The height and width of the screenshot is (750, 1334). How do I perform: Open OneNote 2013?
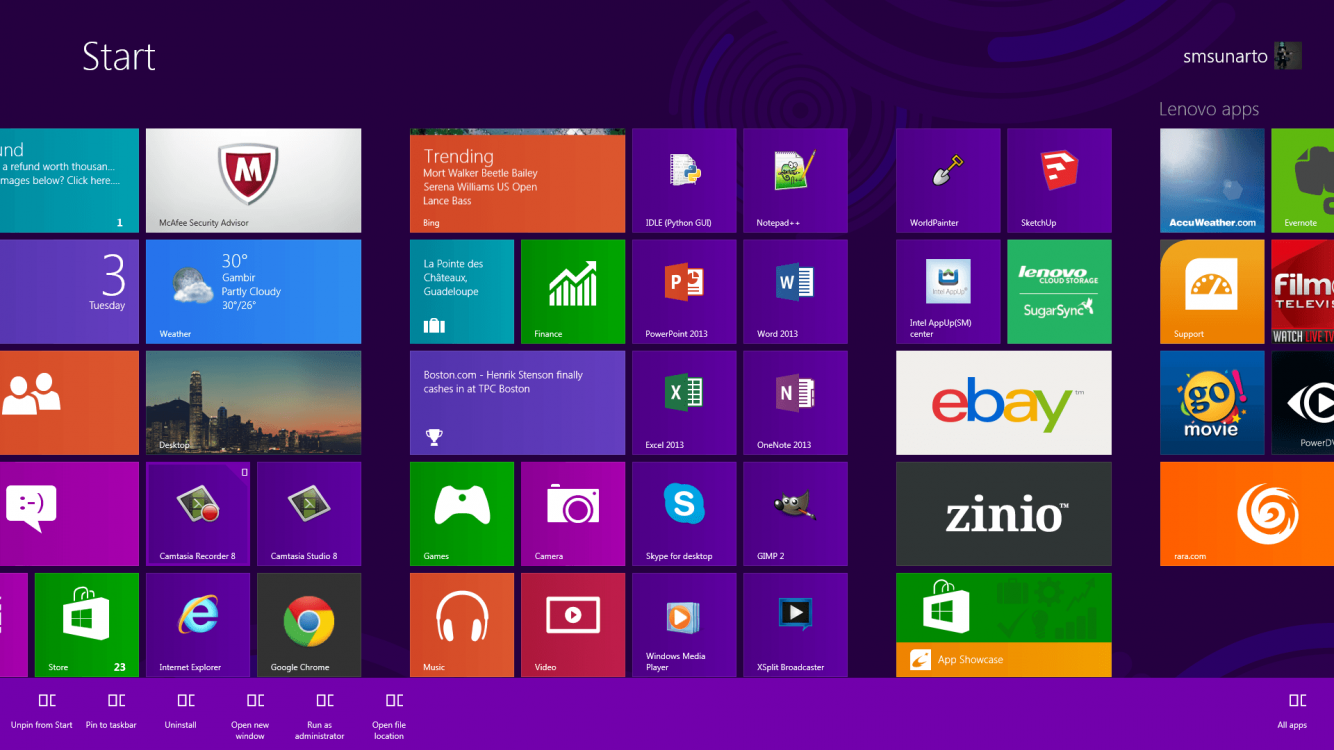(795, 403)
